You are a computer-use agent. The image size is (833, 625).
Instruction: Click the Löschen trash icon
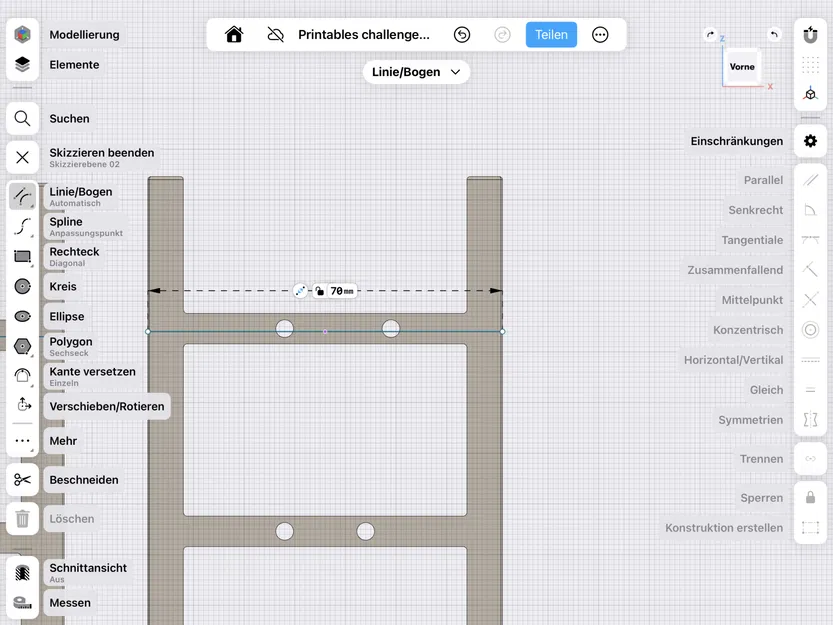tap(22, 519)
